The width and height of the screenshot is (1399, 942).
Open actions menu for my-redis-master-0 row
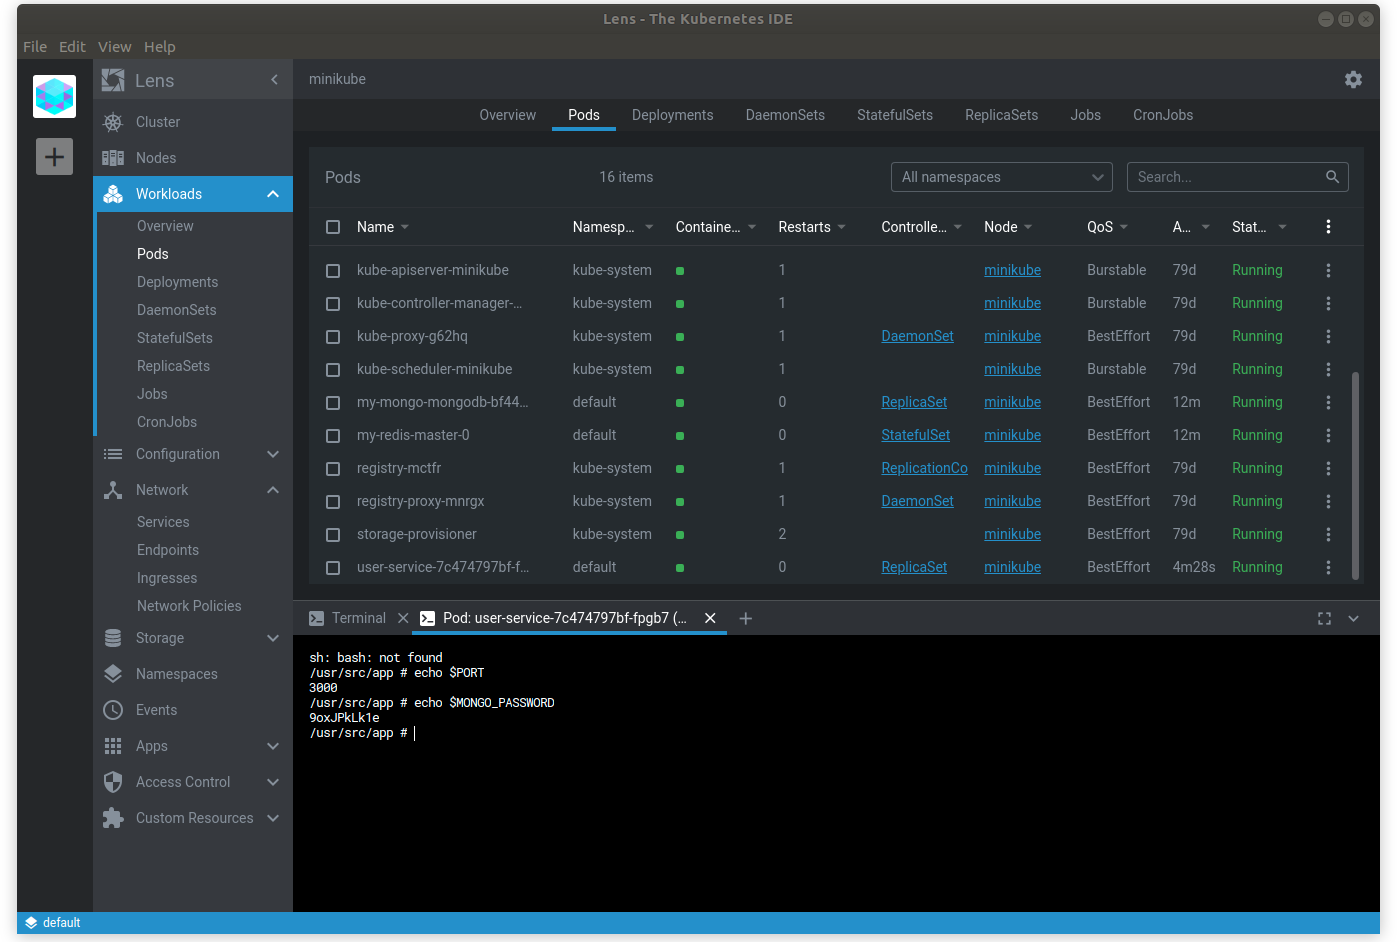1328,435
